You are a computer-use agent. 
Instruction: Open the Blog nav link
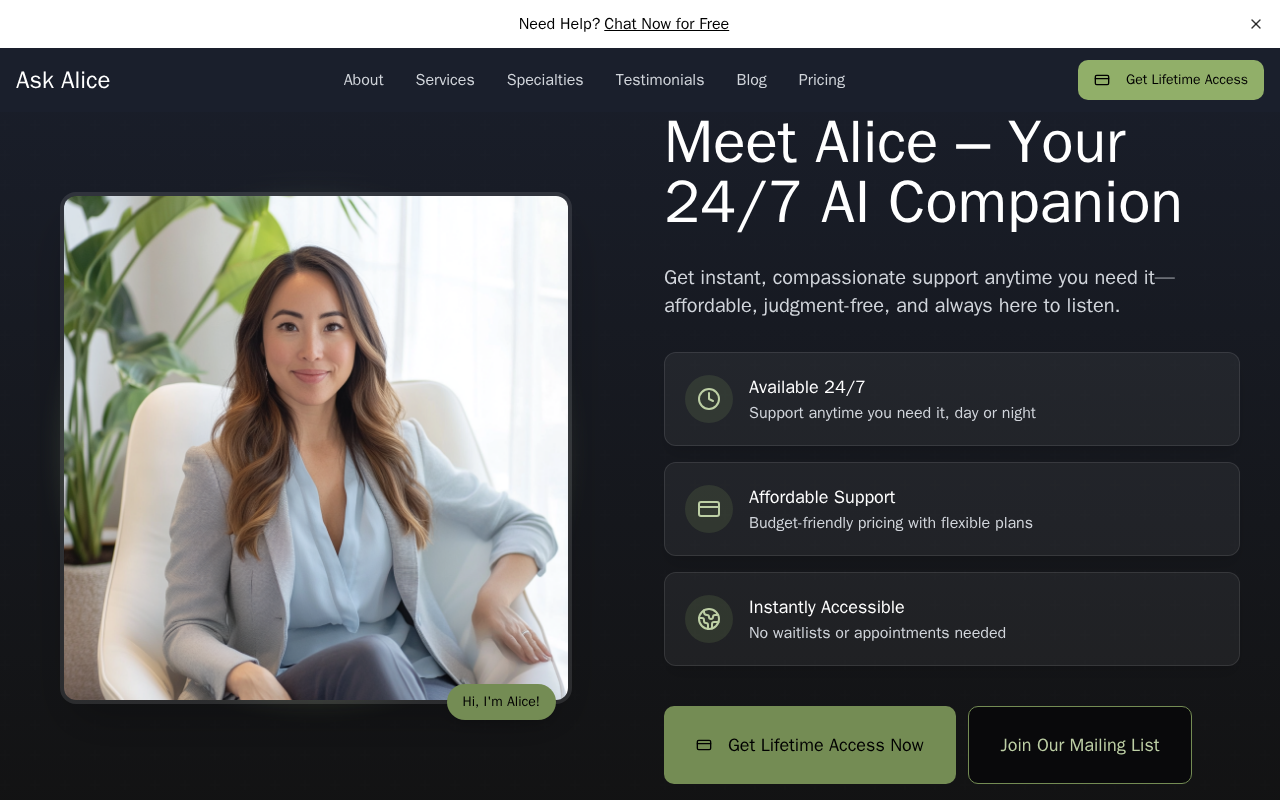coord(752,80)
